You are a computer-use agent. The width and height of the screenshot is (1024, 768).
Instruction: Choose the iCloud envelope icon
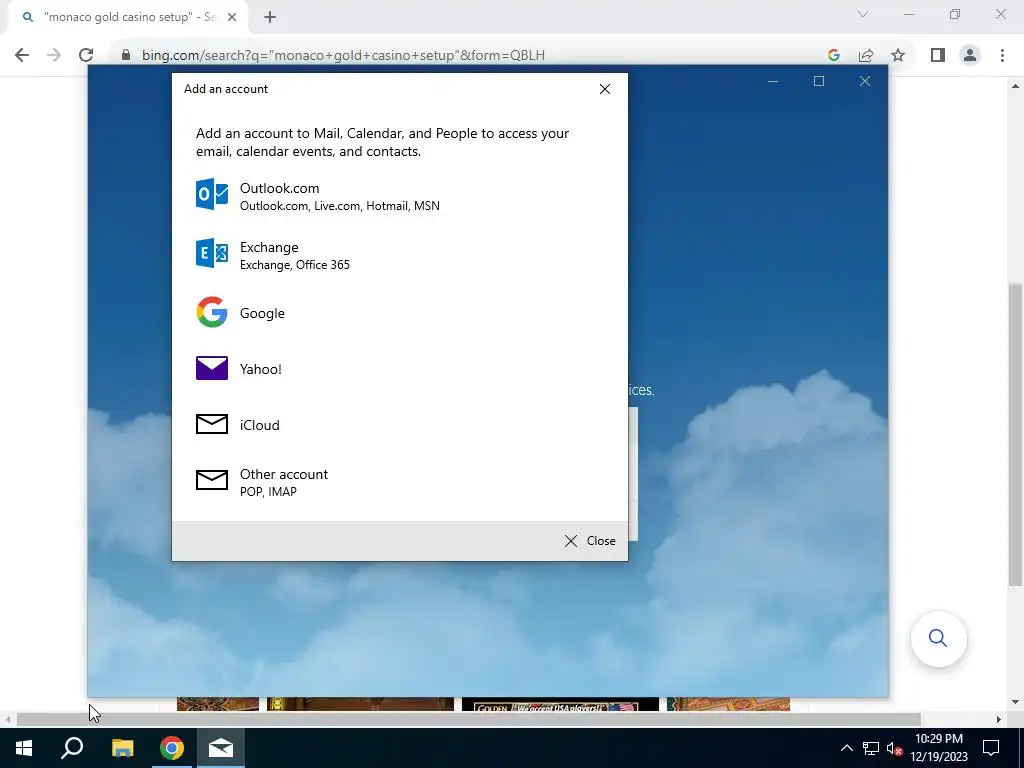pos(212,424)
